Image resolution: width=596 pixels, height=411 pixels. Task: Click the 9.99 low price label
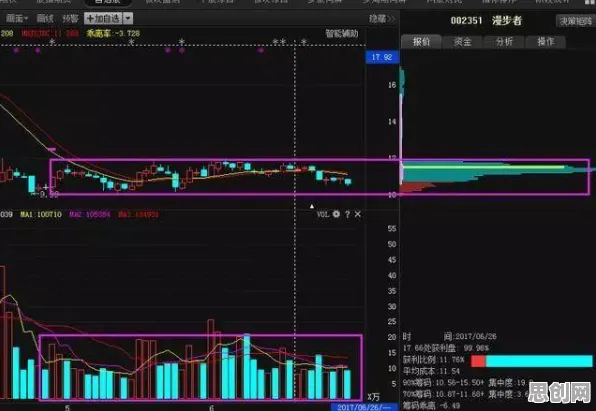(x=49, y=195)
